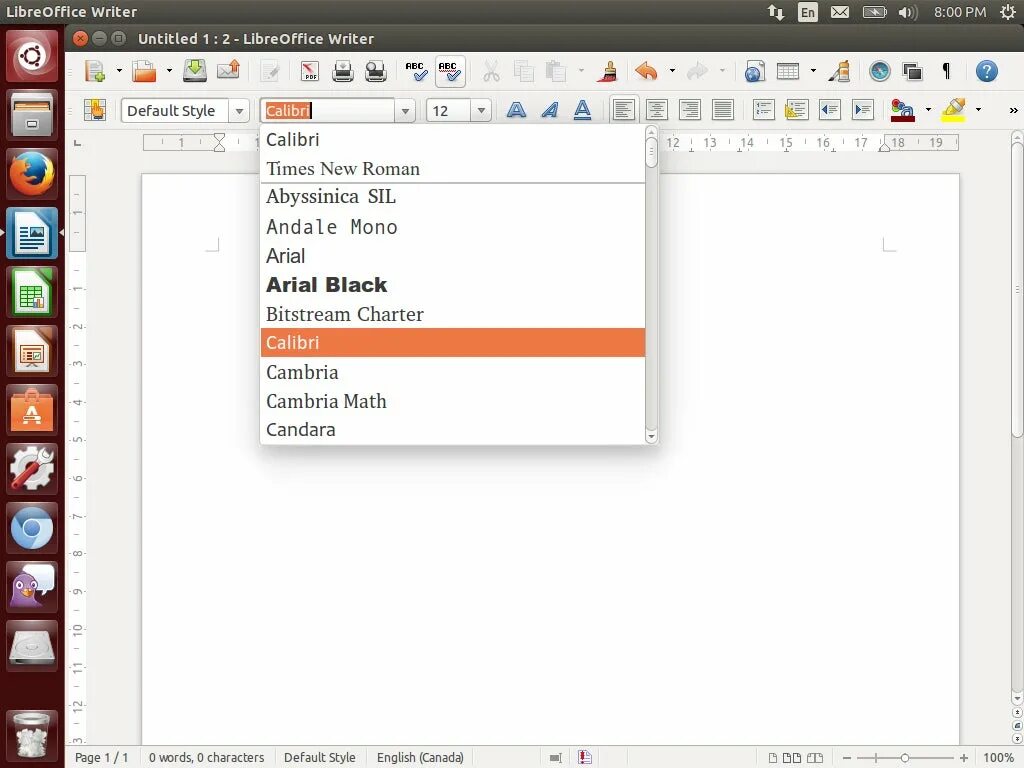Open LibreOffice Calc from launcher
Image resolution: width=1024 pixels, height=768 pixels.
(x=31, y=292)
